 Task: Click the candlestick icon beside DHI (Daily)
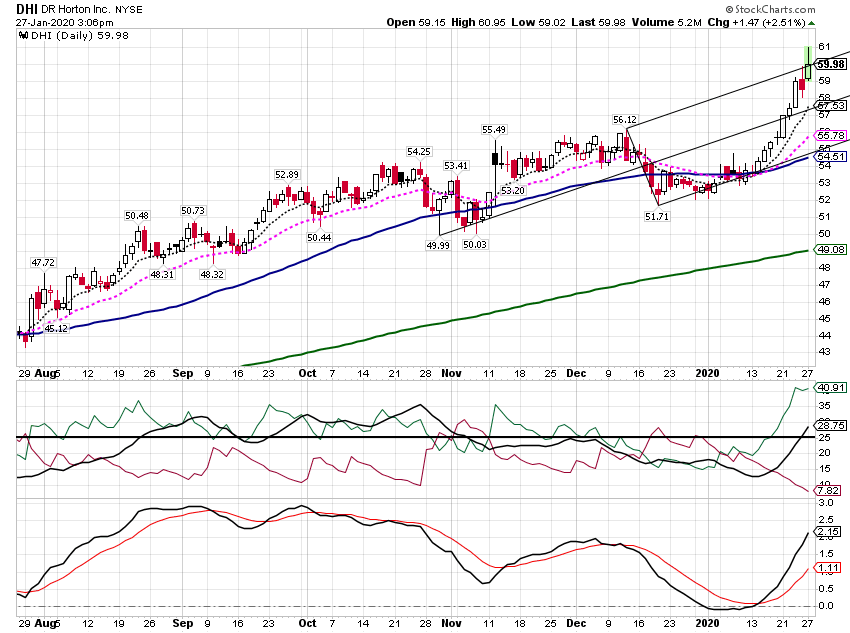(23, 35)
